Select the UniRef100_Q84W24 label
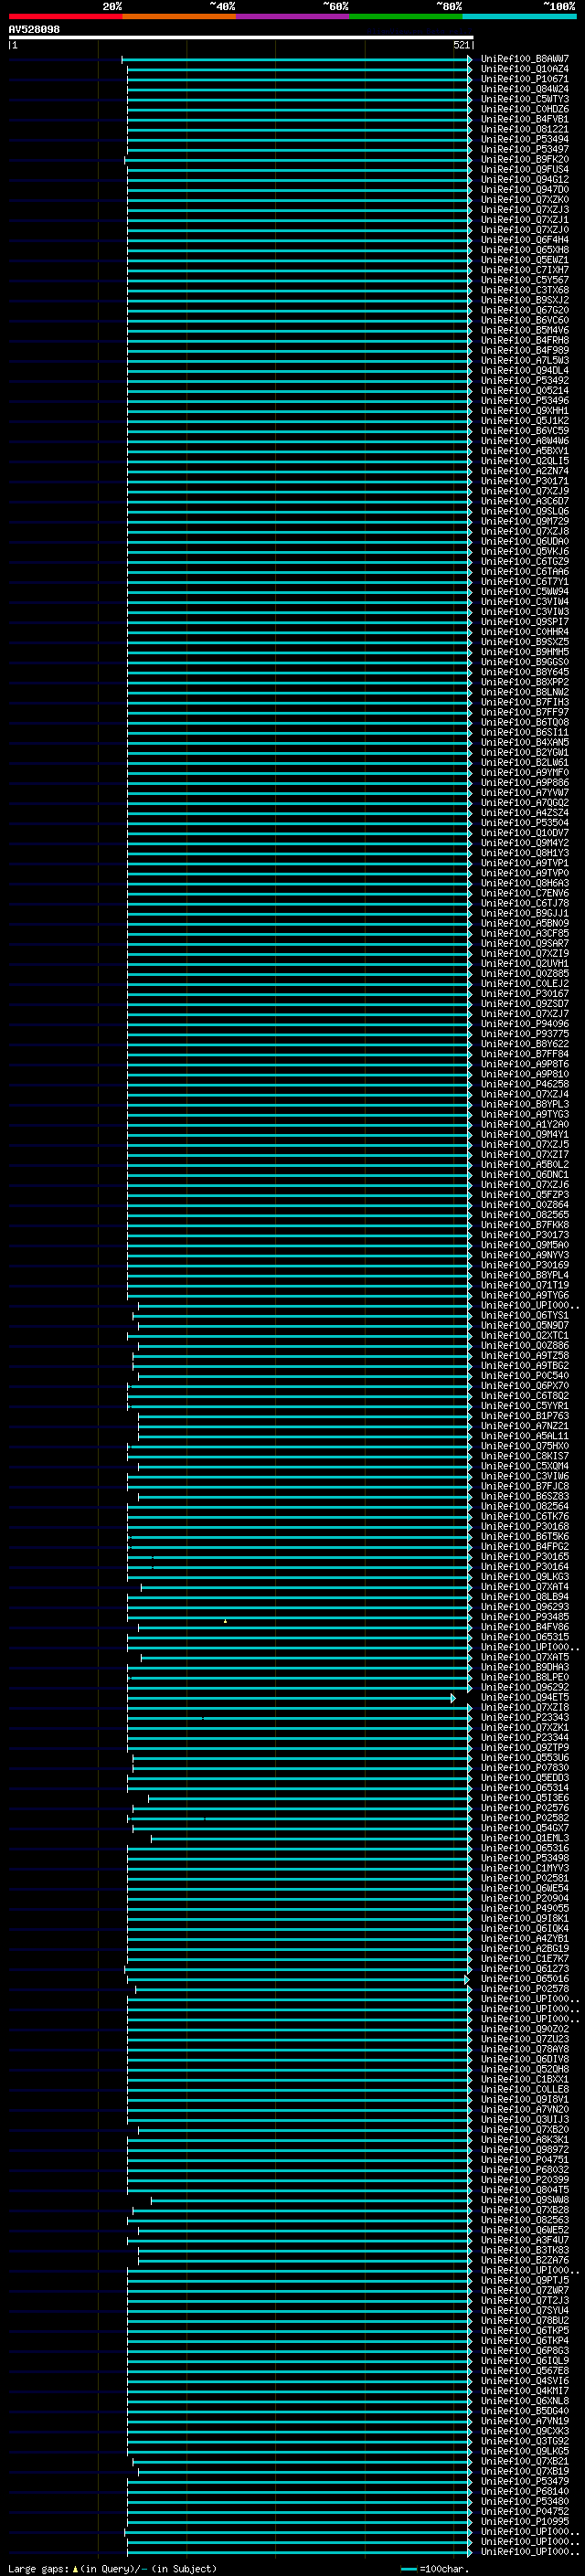The image size is (585, 2576). (524, 89)
